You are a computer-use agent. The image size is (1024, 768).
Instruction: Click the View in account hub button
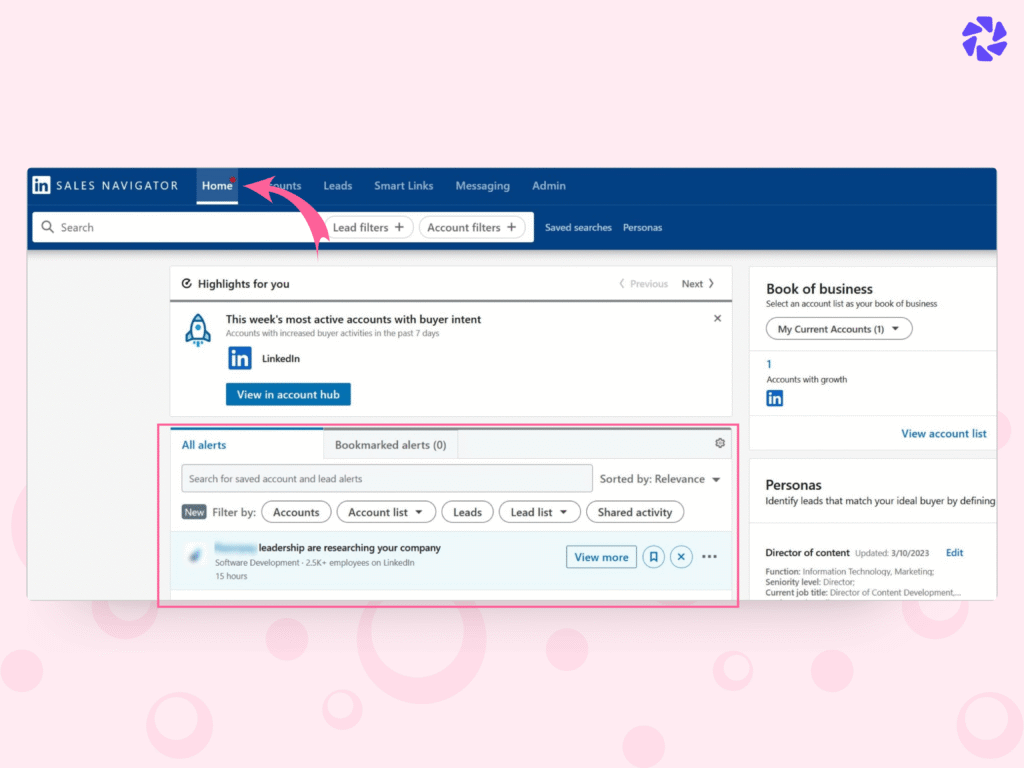point(288,394)
